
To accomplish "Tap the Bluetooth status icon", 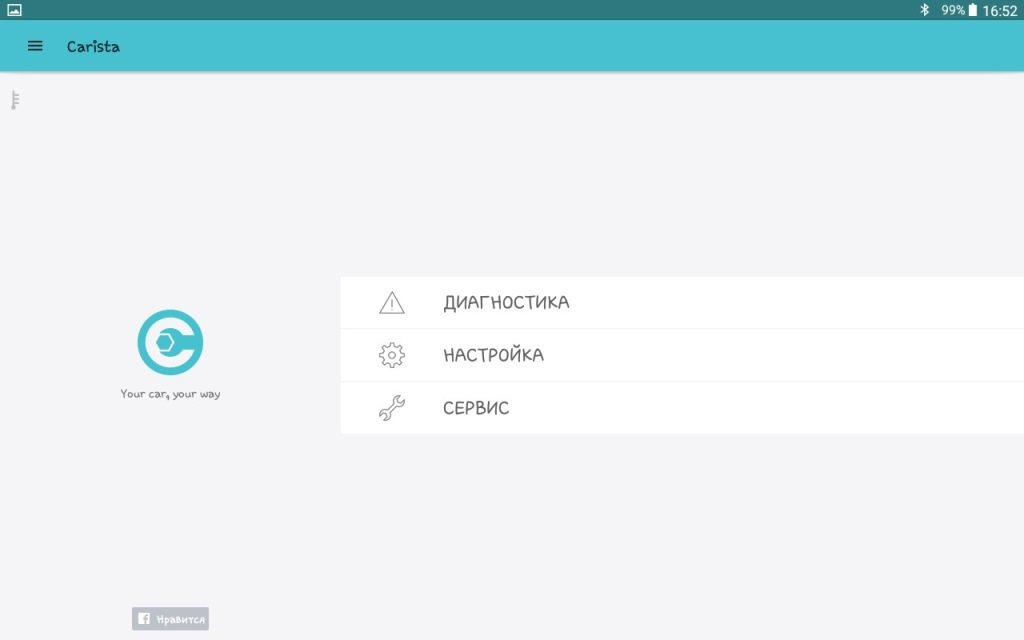I will (x=924, y=10).
